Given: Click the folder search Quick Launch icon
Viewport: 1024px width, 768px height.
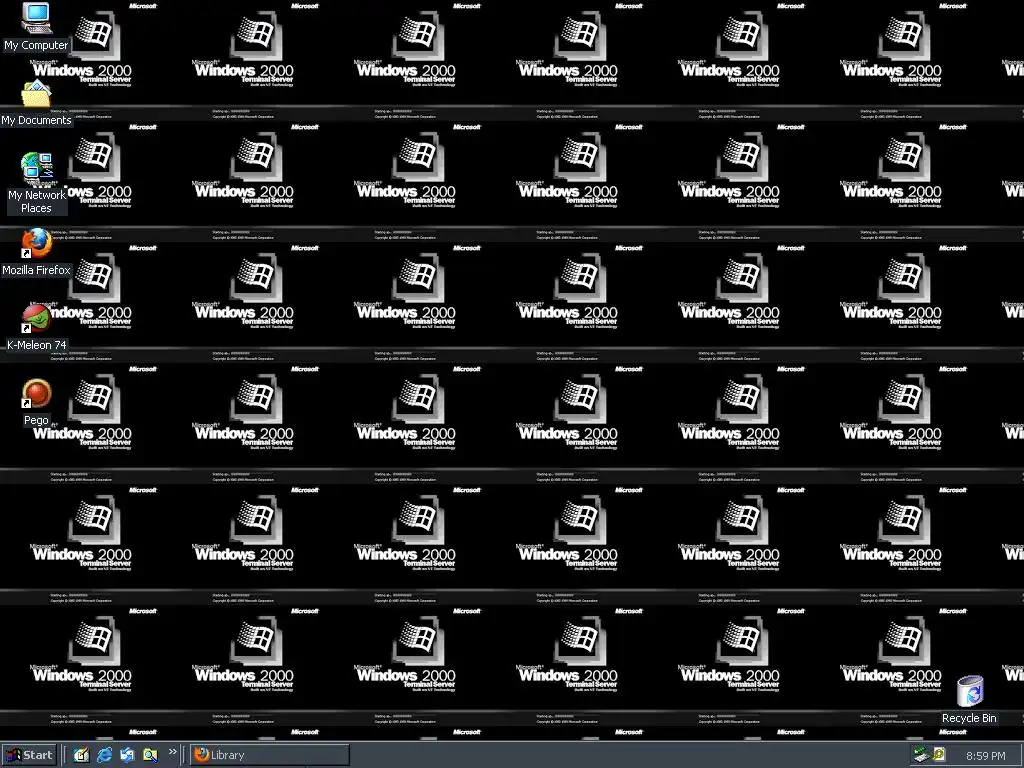Looking at the screenshot, I should pyautogui.click(x=150, y=755).
